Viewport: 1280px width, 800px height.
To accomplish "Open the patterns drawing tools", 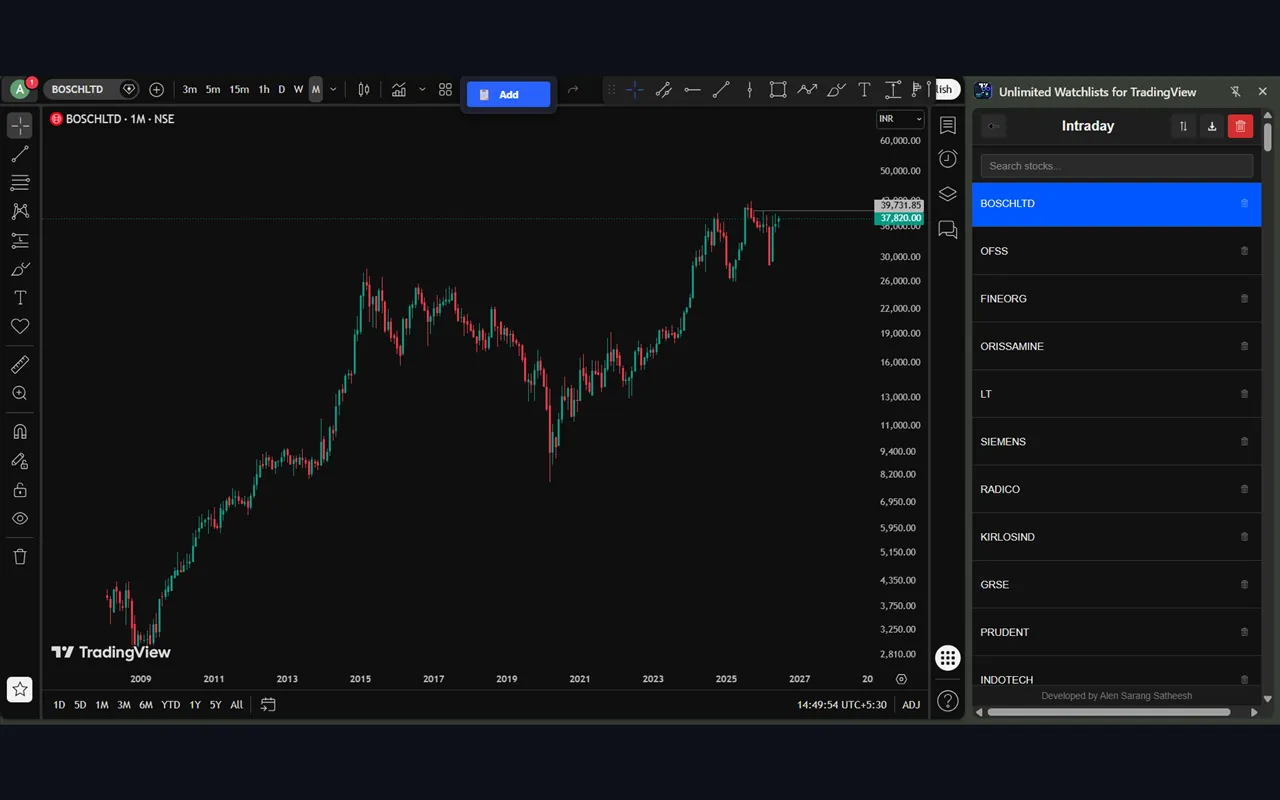I will 20,211.
